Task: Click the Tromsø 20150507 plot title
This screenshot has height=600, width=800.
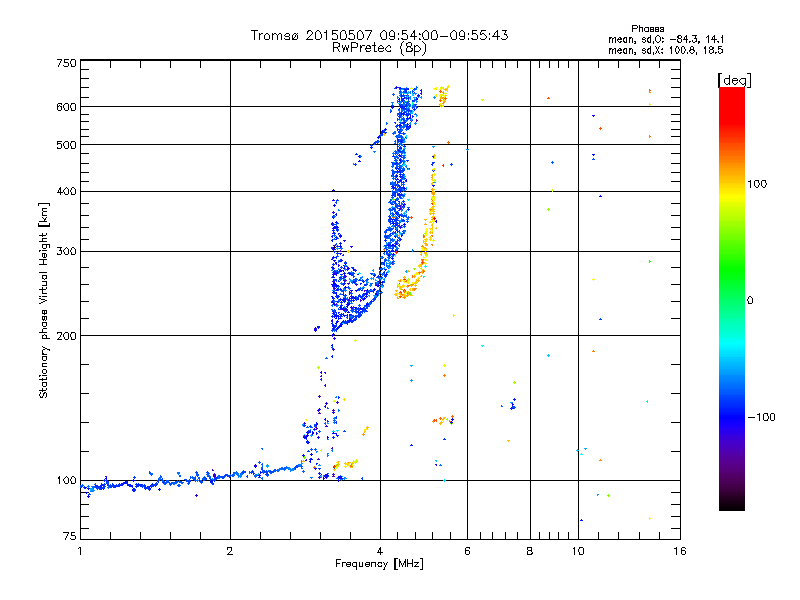Action: [379, 35]
